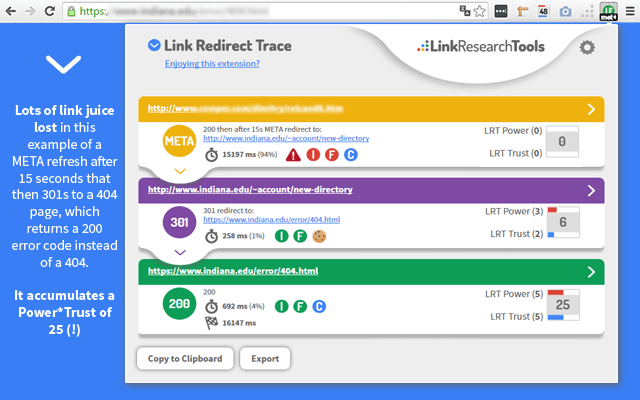Open the extension settings gear
Image resolution: width=640 pixels, height=400 pixels.
[x=587, y=47]
